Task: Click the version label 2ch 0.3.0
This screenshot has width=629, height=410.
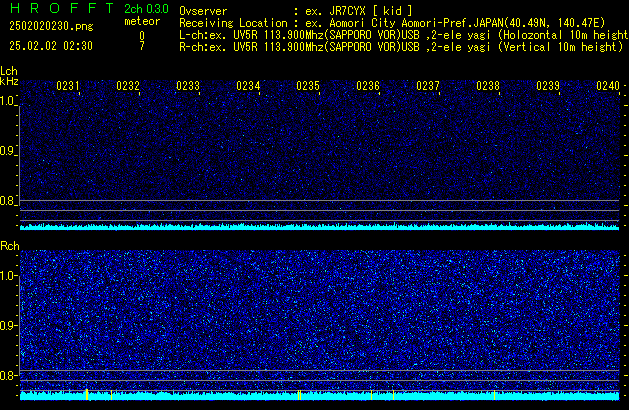Action: click(146, 9)
